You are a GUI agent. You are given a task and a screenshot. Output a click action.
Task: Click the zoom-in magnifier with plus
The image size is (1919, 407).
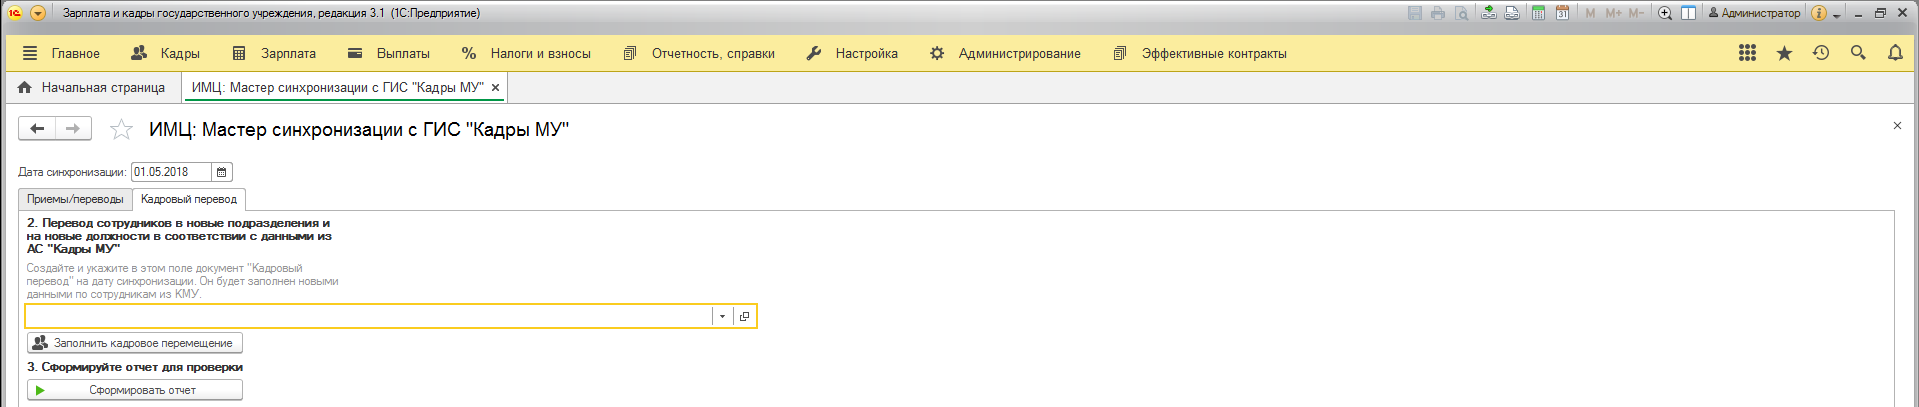click(x=1665, y=13)
